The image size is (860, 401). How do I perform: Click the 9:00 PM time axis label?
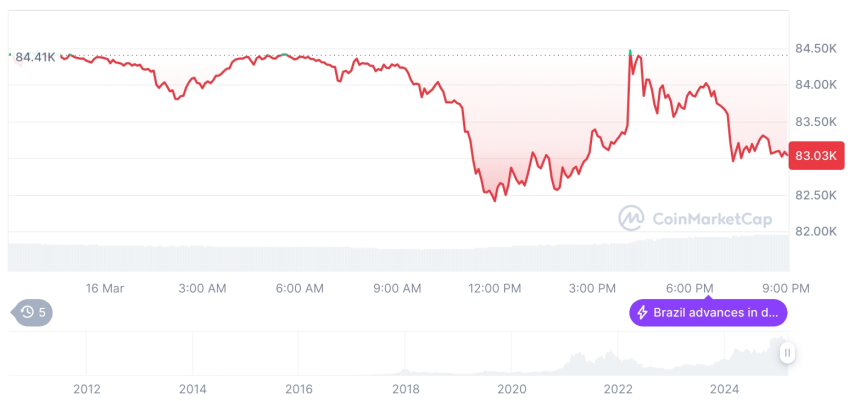coord(785,288)
